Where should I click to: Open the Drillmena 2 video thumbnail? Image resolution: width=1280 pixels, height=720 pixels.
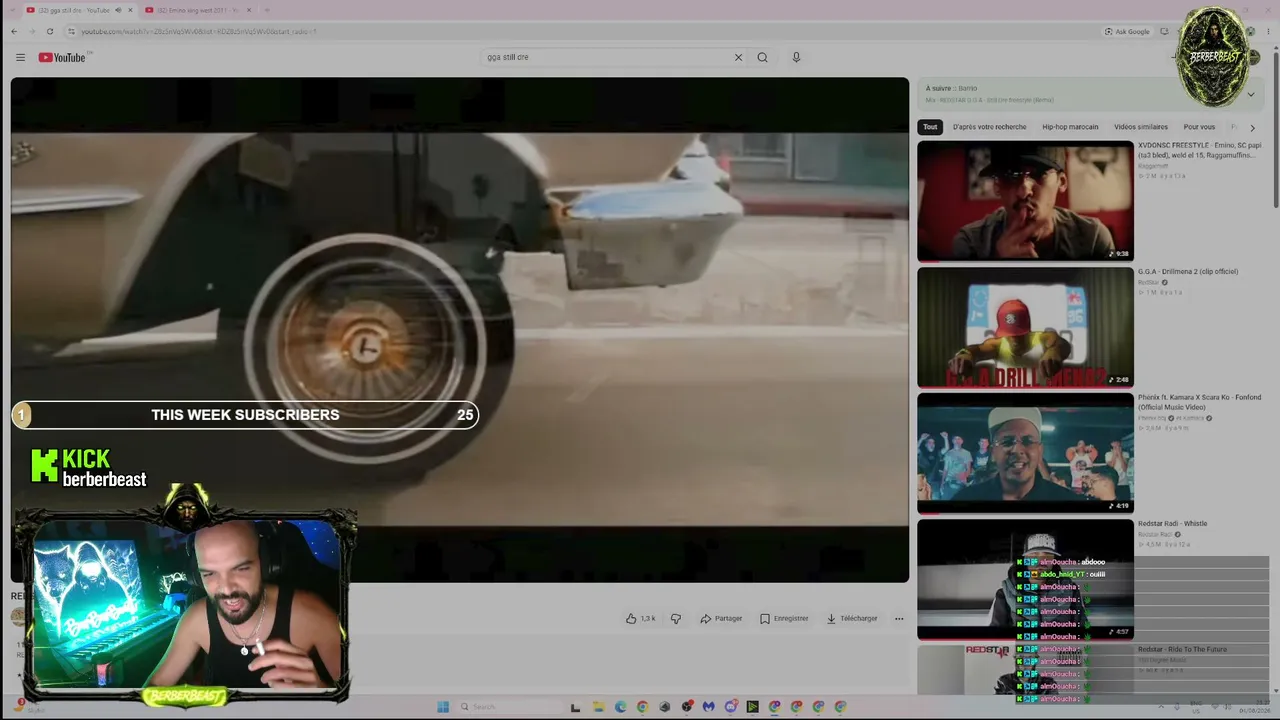click(x=1025, y=327)
